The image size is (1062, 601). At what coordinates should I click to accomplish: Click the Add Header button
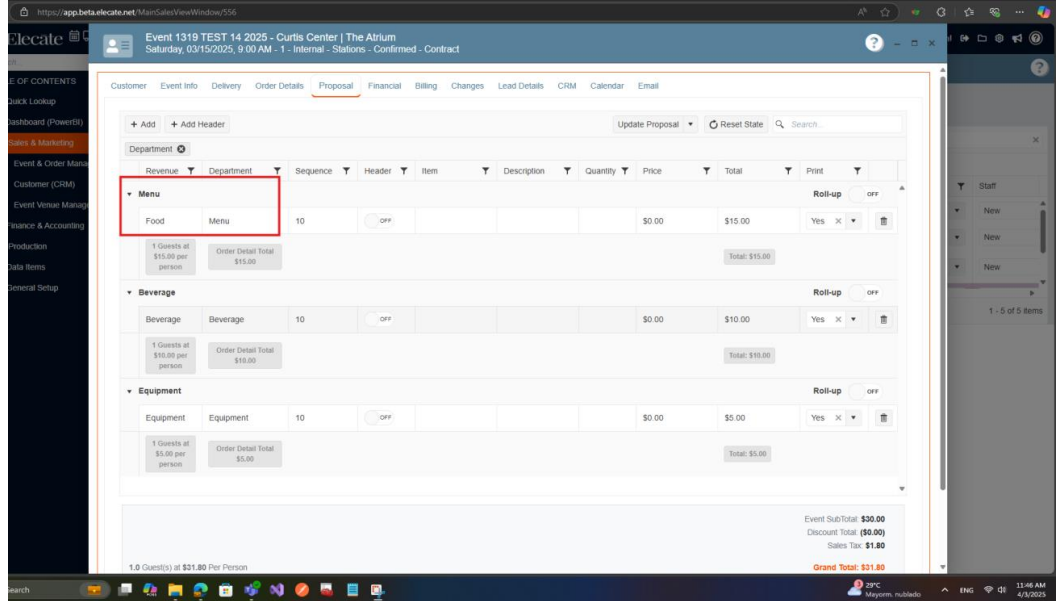197,125
